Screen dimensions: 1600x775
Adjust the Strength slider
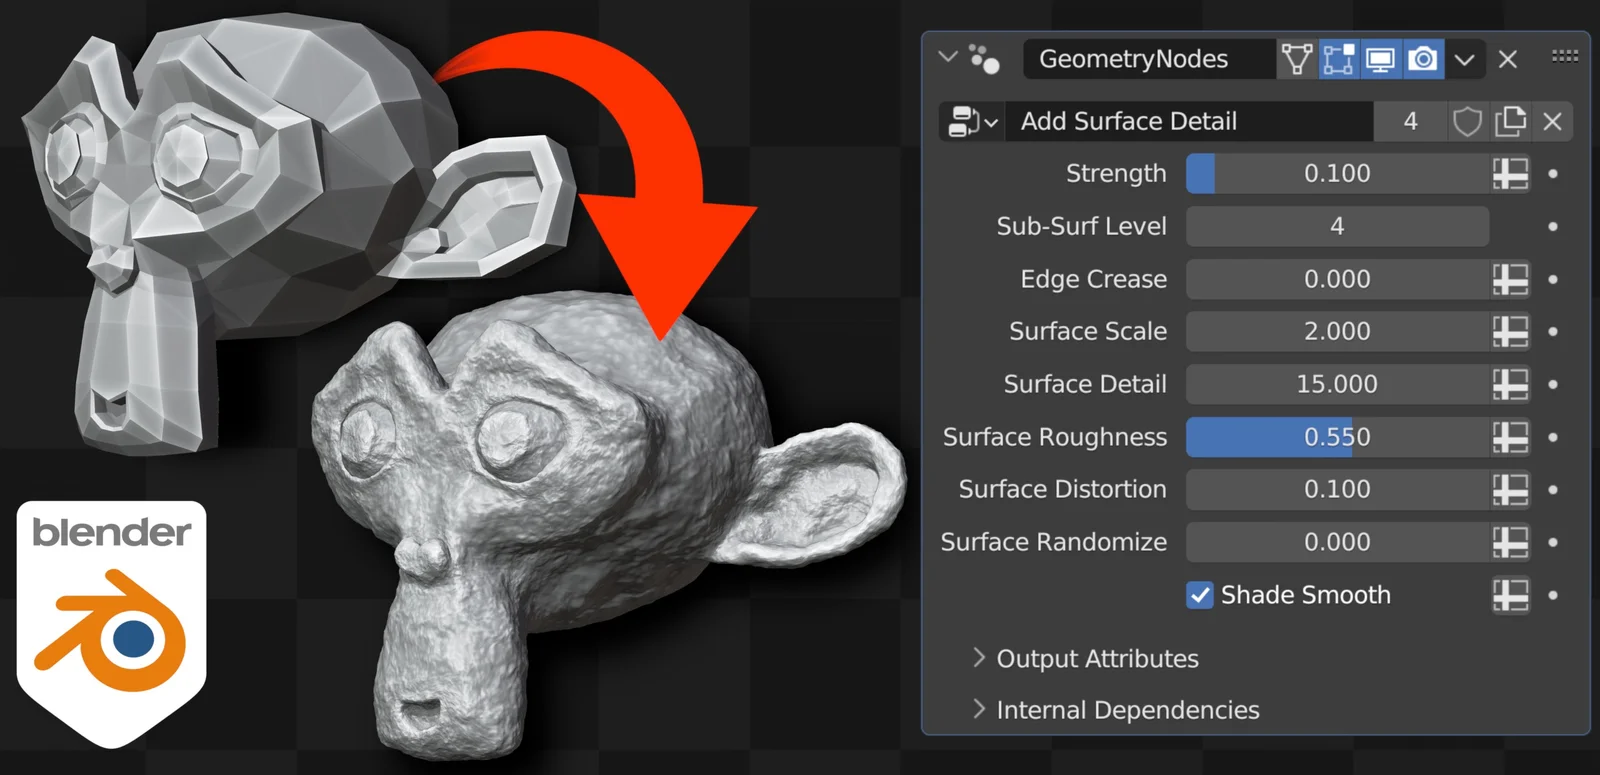(1337, 174)
